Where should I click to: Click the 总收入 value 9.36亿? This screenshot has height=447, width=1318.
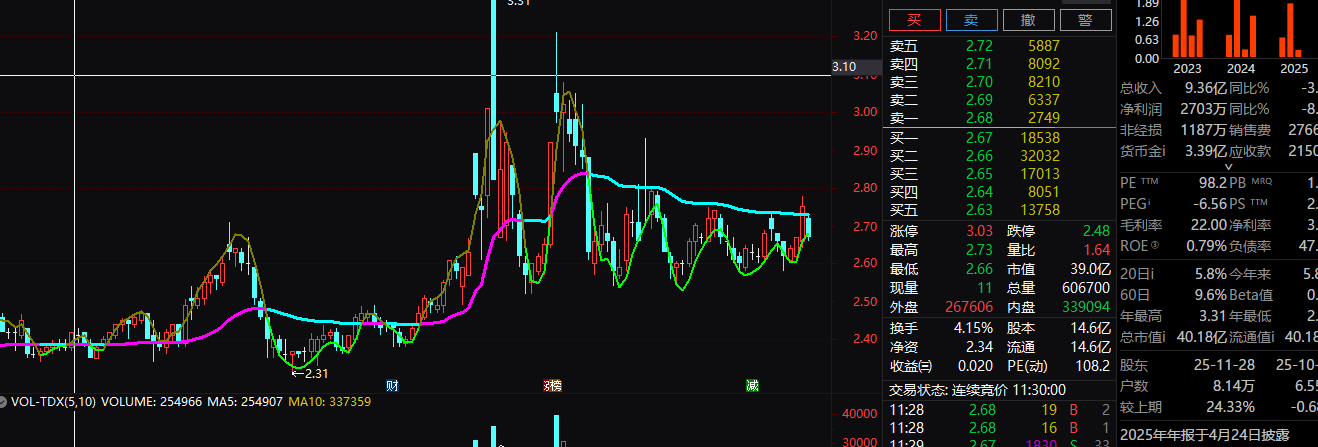(x=1205, y=88)
